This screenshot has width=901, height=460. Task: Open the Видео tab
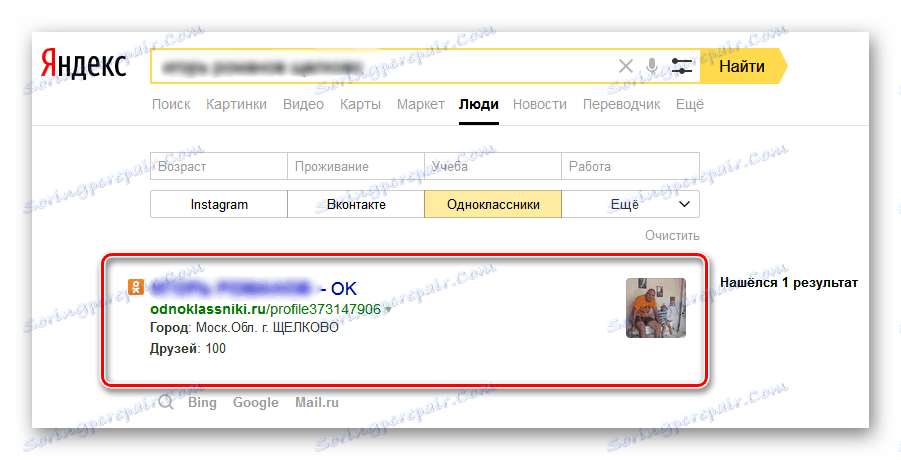click(303, 105)
